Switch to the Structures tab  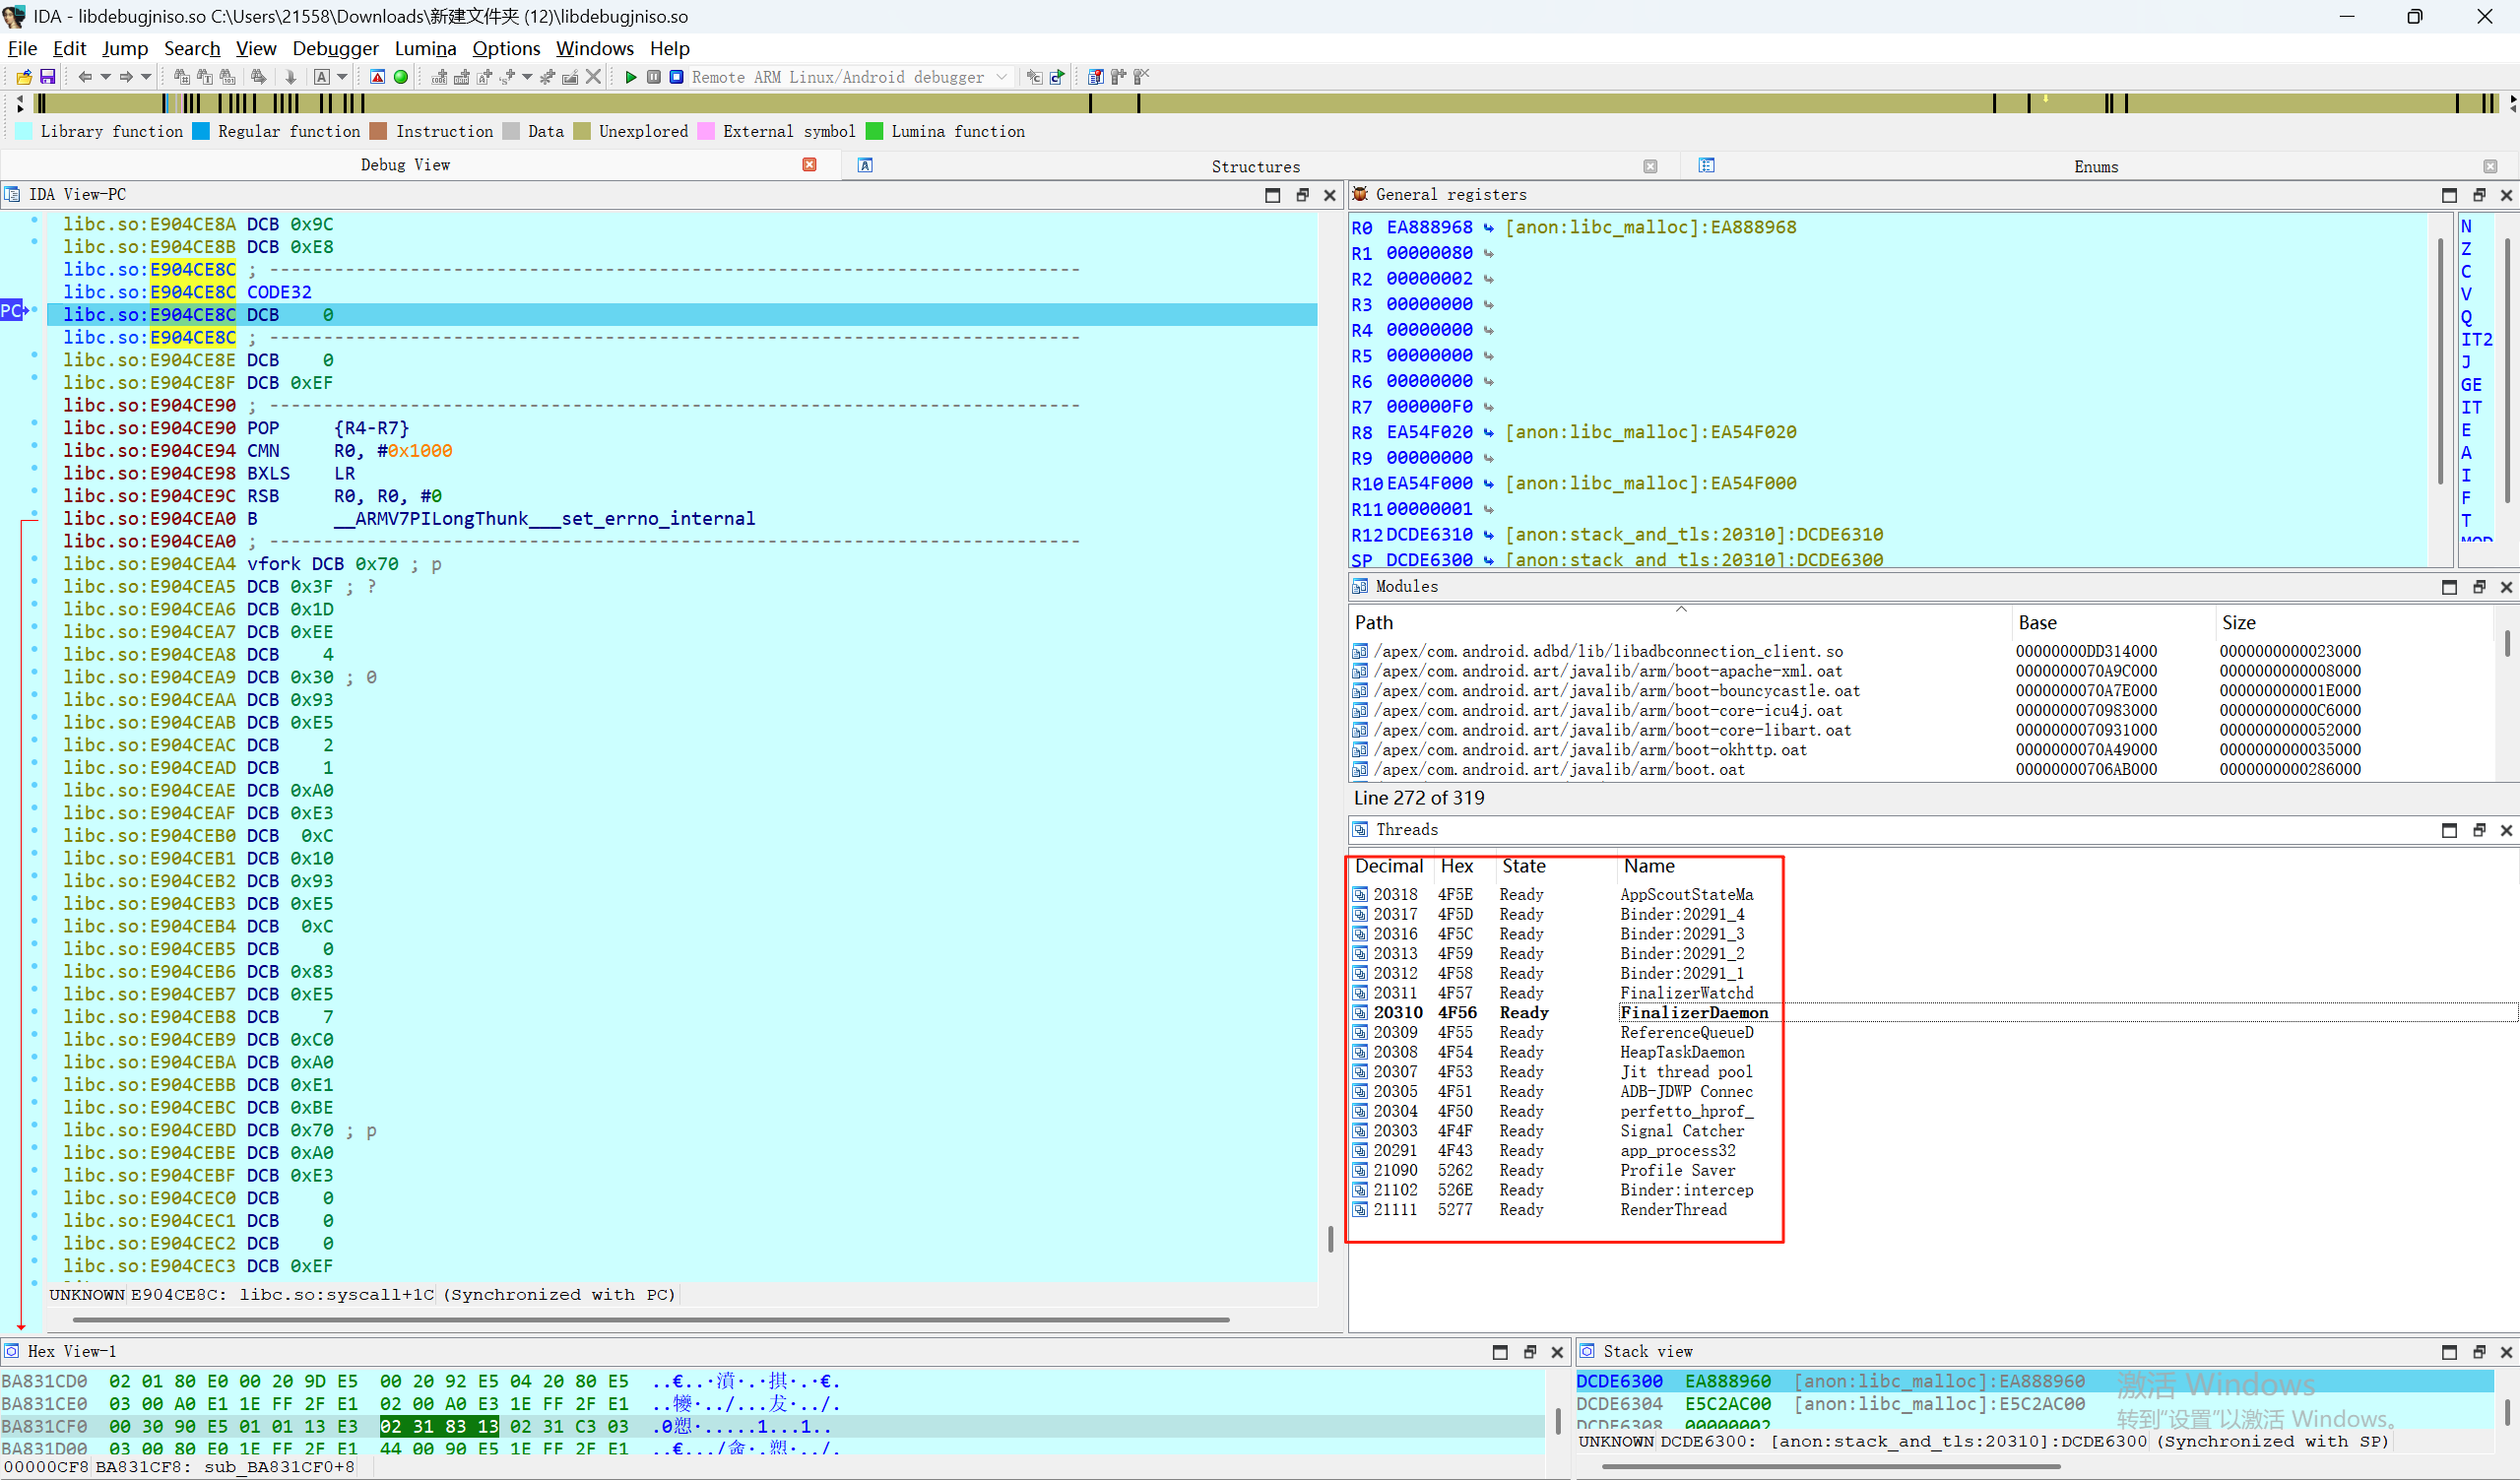pyautogui.click(x=1255, y=166)
